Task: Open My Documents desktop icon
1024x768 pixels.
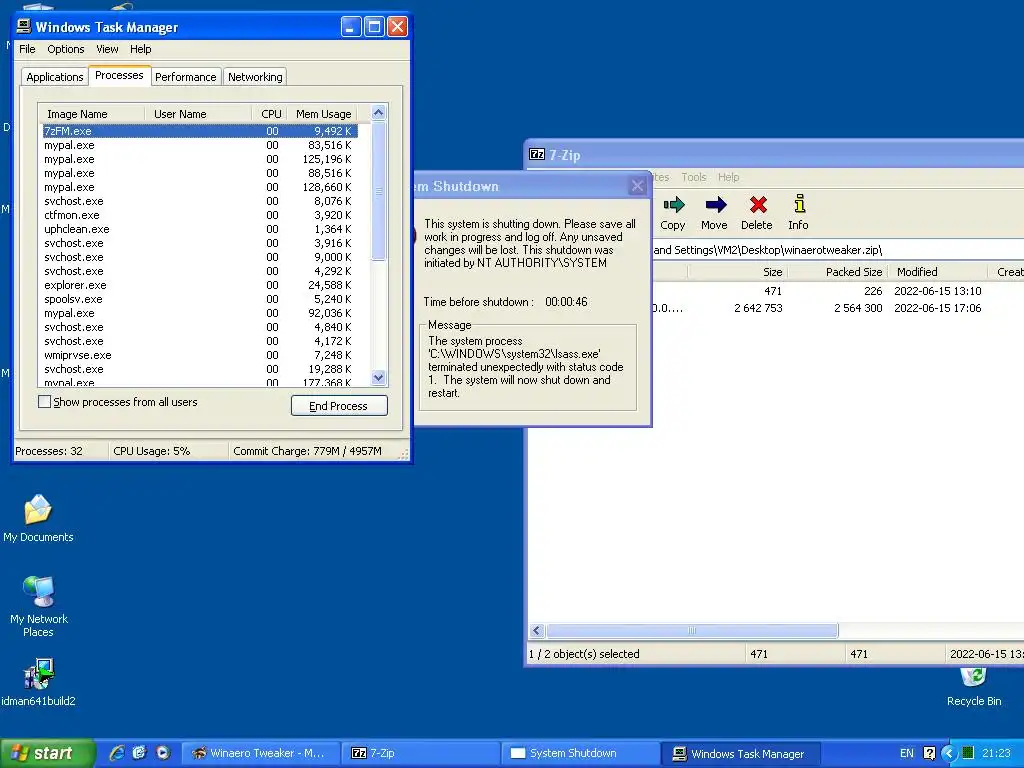Action: [x=38, y=511]
